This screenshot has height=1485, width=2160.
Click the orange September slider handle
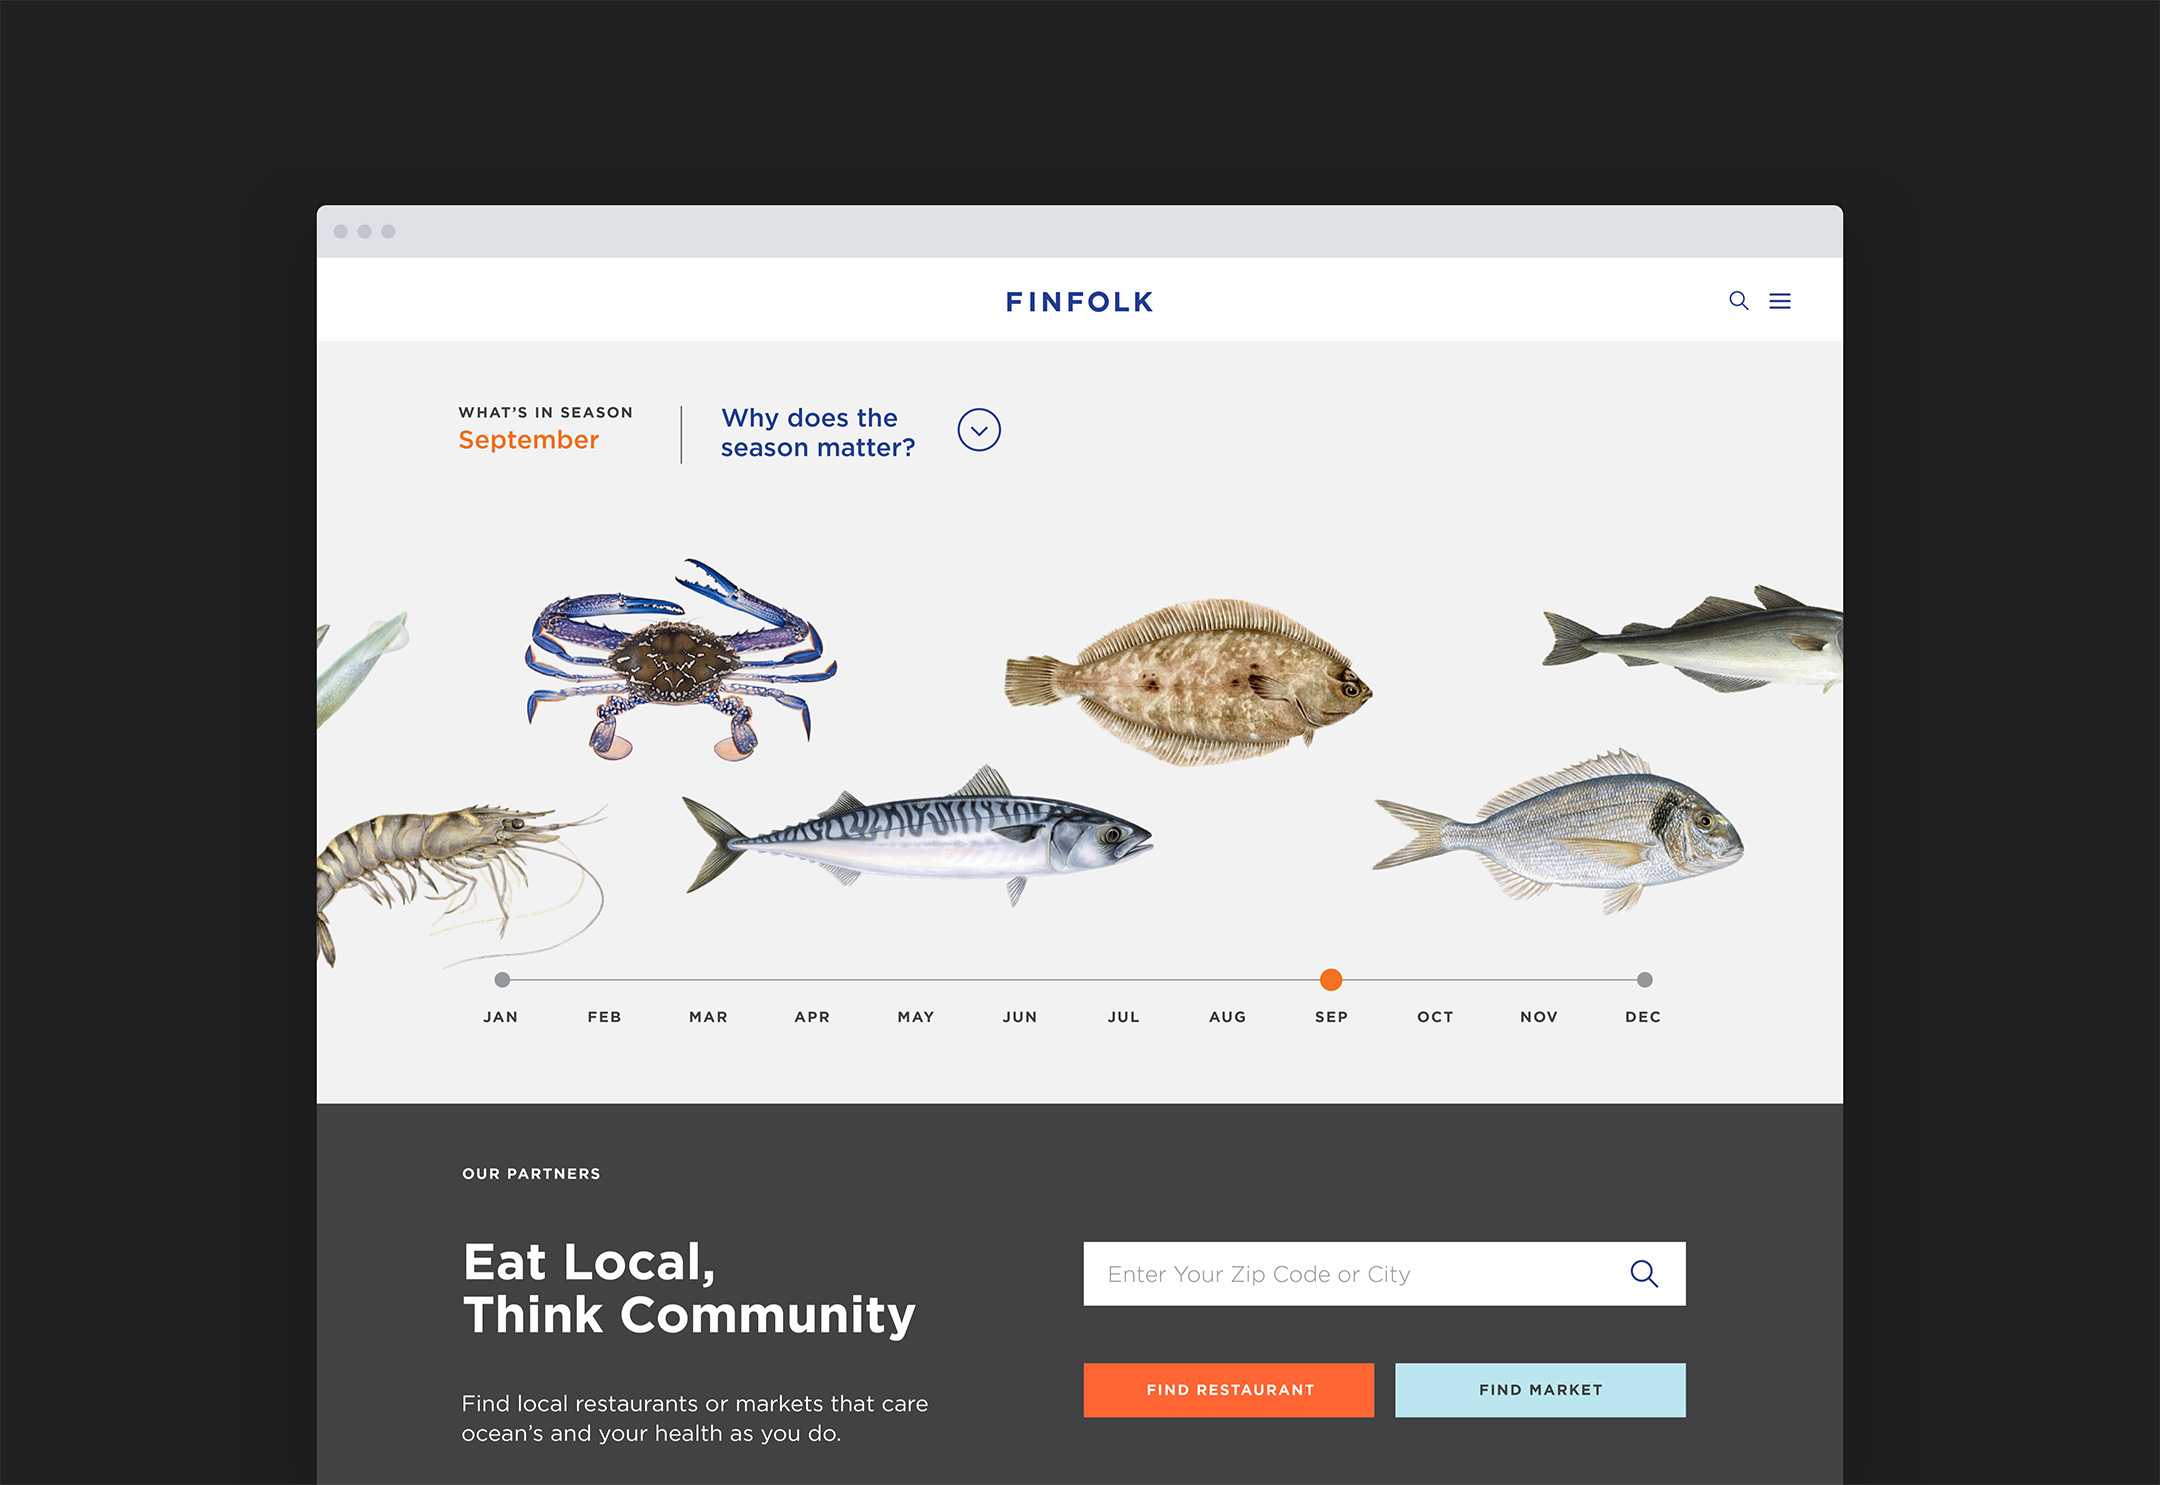pyautogui.click(x=1331, y=980)
